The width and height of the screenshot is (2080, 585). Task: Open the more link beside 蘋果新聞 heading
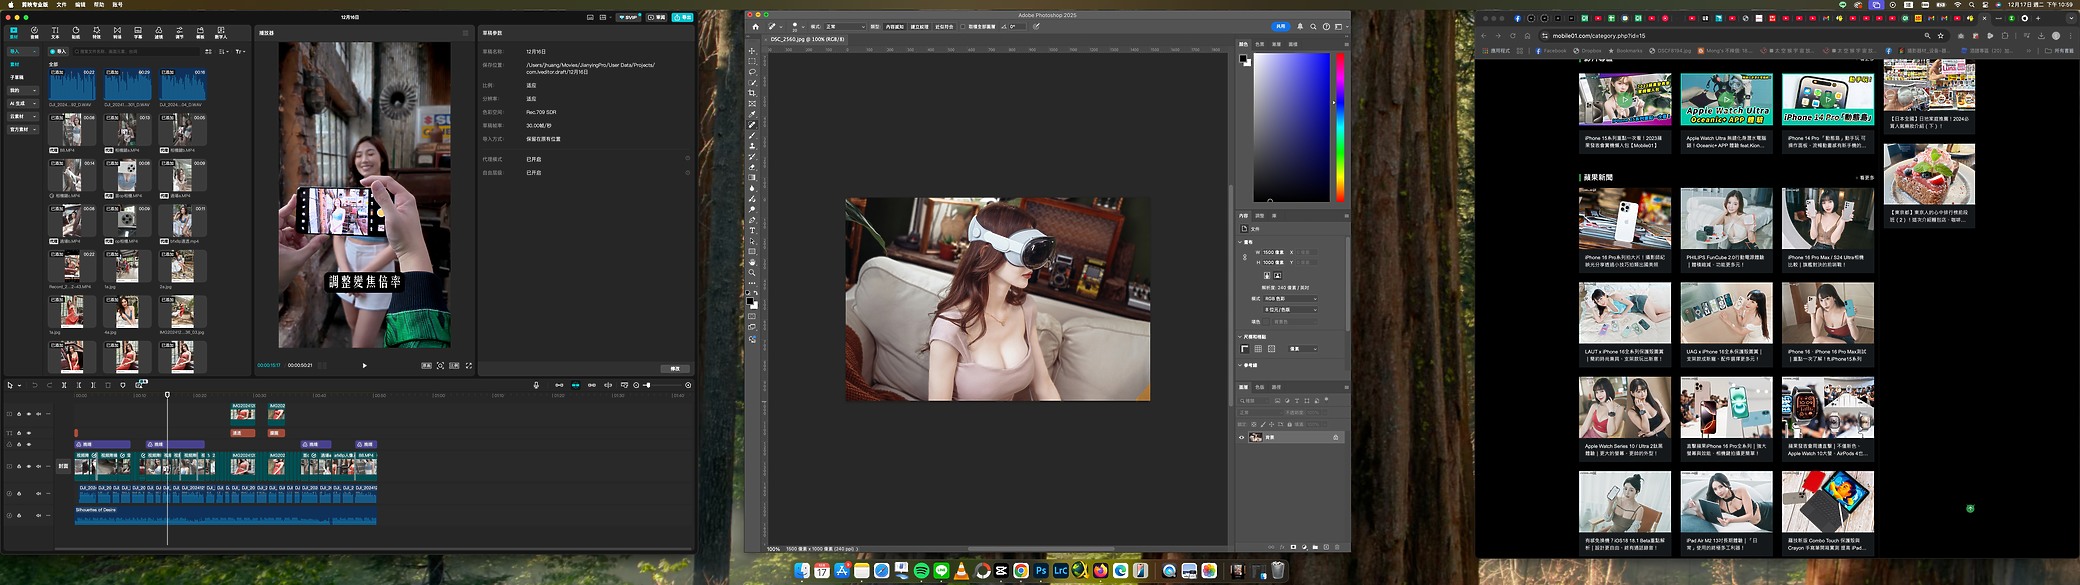coord(1866,178)
